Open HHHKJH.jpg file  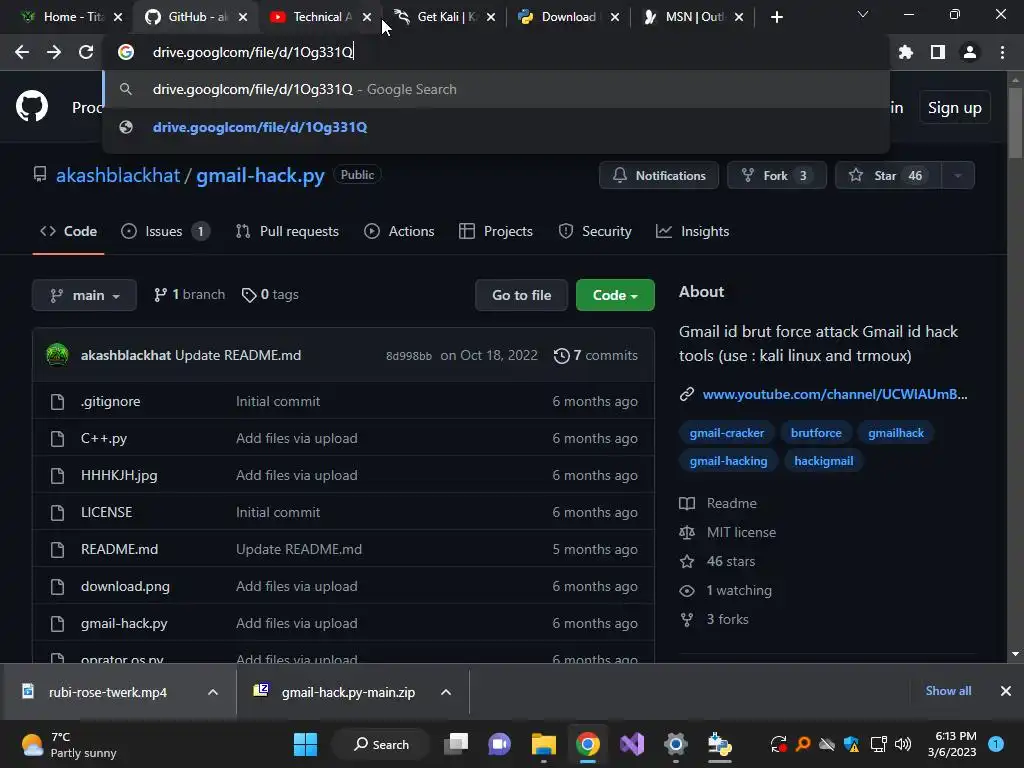tap(119, 475)
